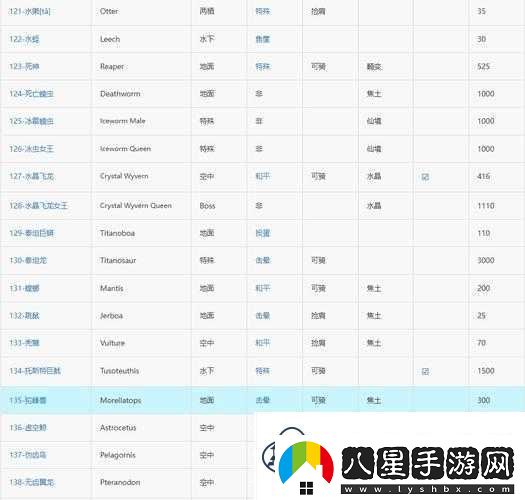
Task: Click the small icon in Tusoteuthis row
Action: [x=425, y=371]
